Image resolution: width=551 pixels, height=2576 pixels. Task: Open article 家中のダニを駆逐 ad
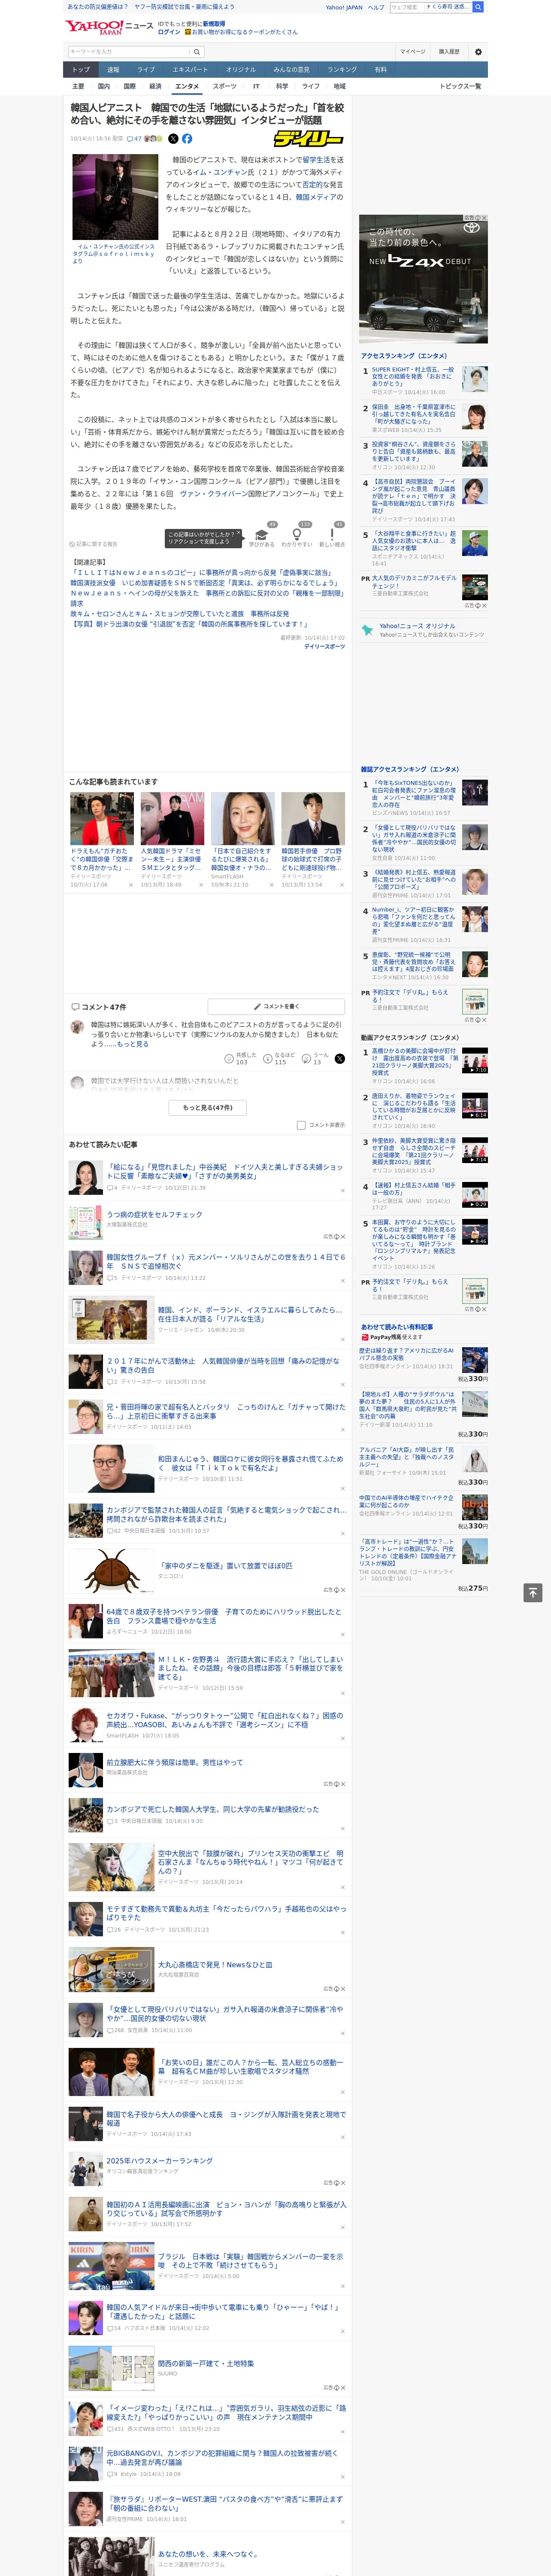click(225, 1566)
